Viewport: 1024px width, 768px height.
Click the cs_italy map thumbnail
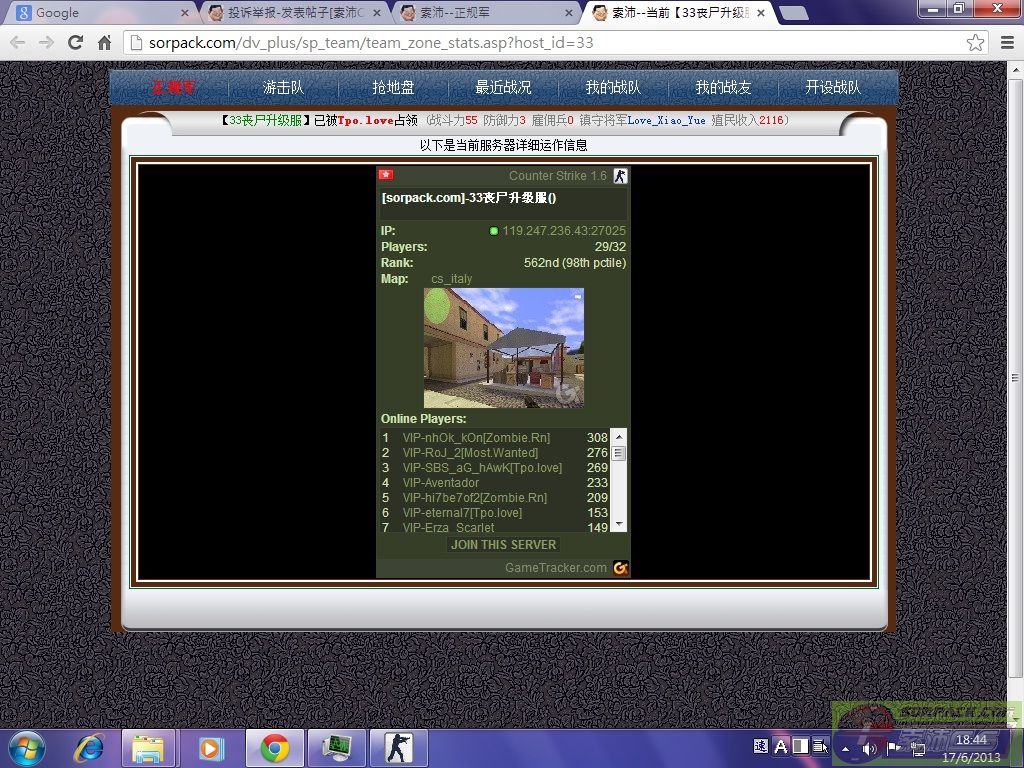point(503,348)
